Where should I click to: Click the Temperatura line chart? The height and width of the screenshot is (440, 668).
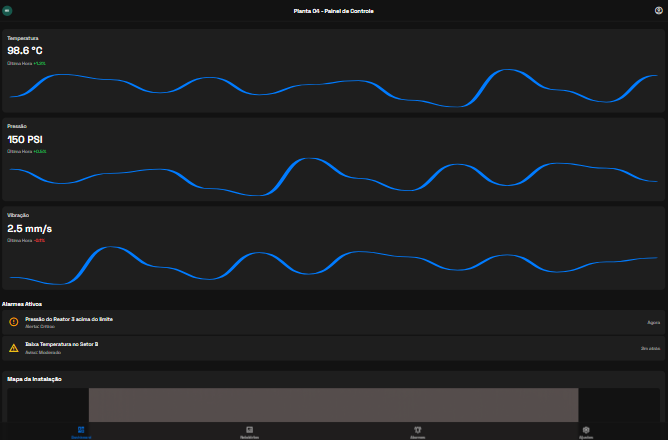point(333,88)
